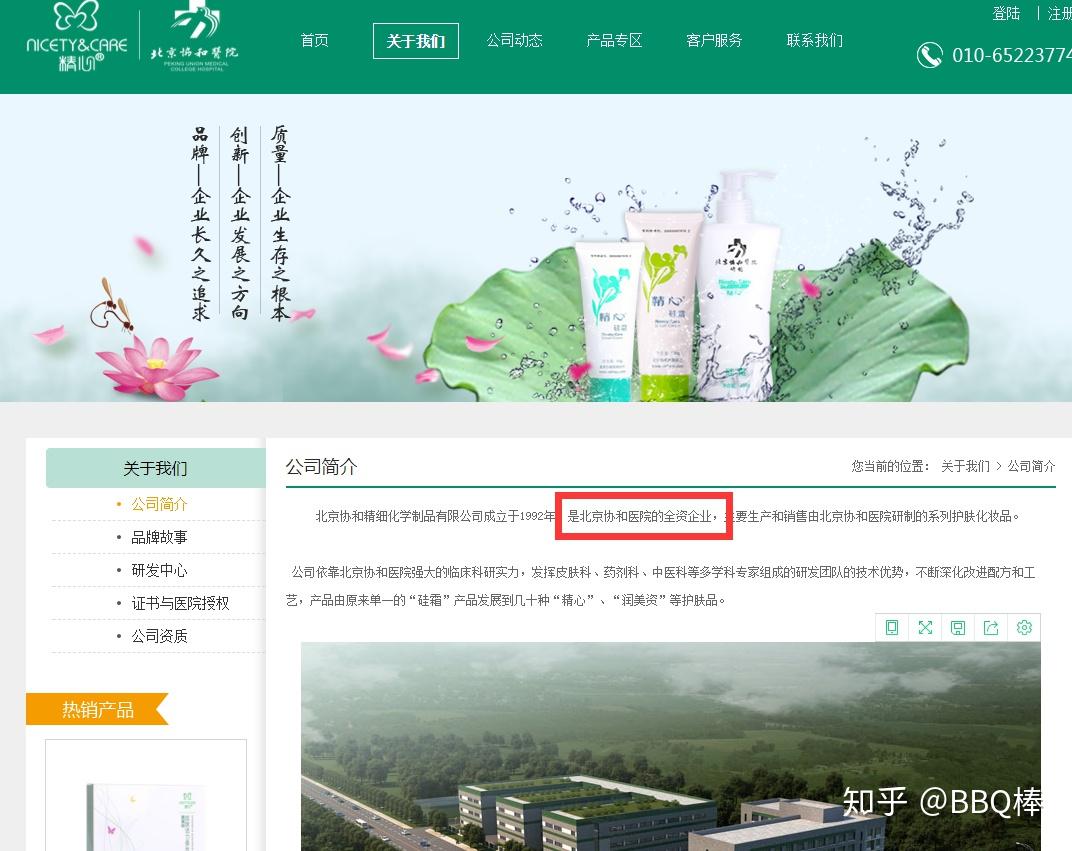The width and height of the screenshot is (1072, 851).
Task: Select 公司资质 in the sidebar
Action: [159, 636]
